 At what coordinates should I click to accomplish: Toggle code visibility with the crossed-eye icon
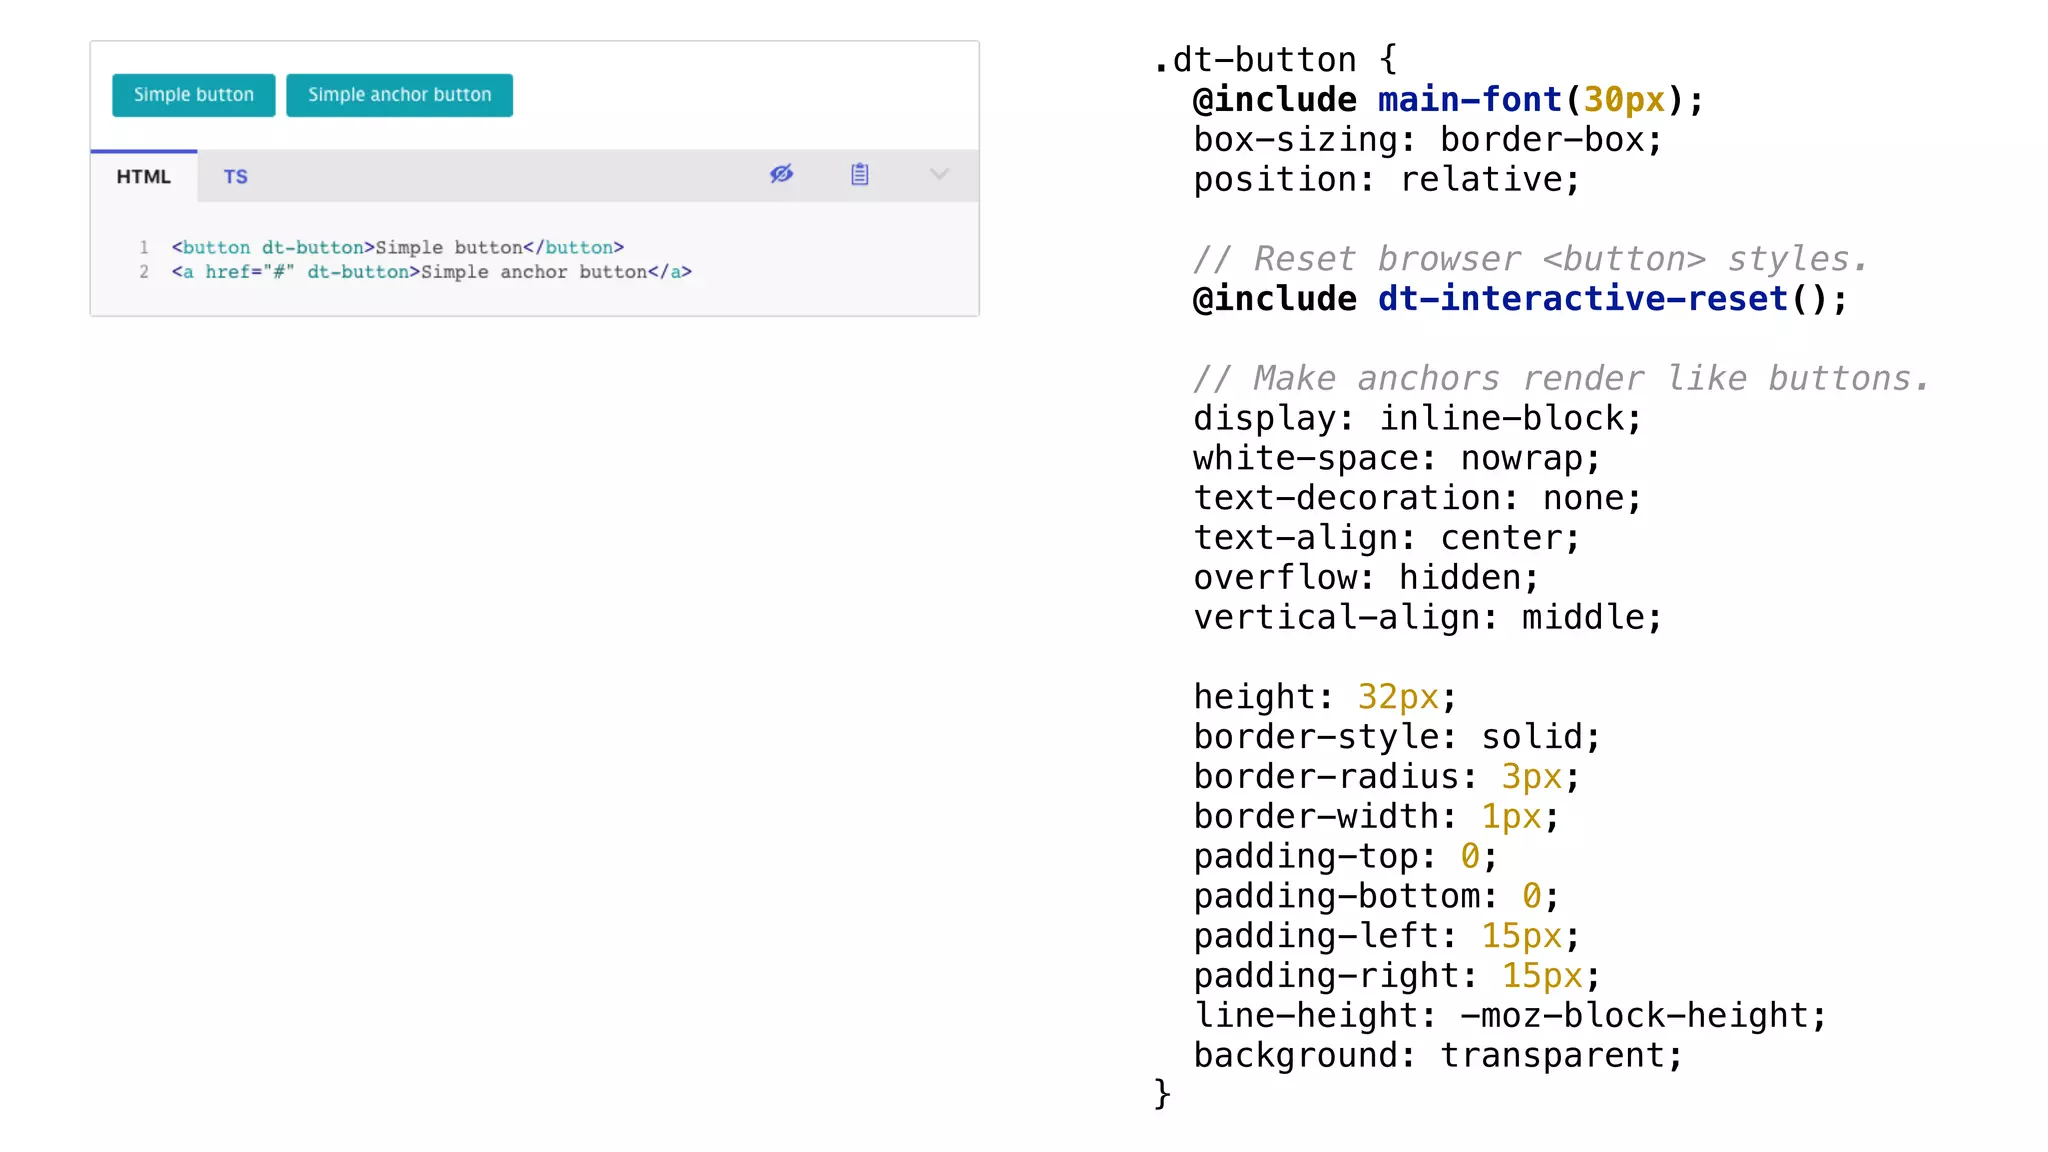781,174
